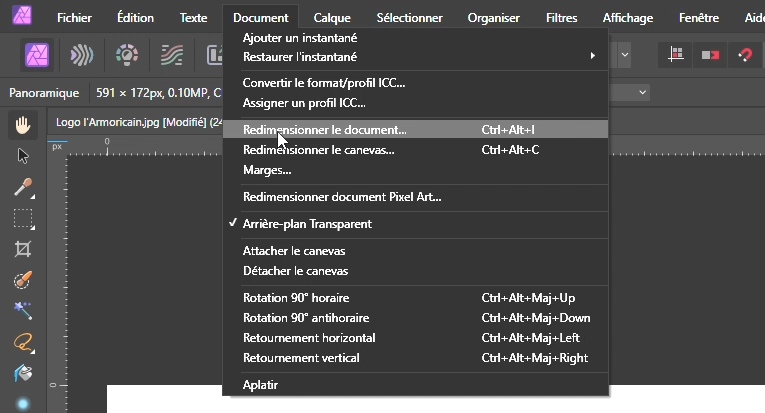The width and height of the screenshot is (765, 413).
Task: Toggle snapping with the magnet icon
Action: point(741,55)
